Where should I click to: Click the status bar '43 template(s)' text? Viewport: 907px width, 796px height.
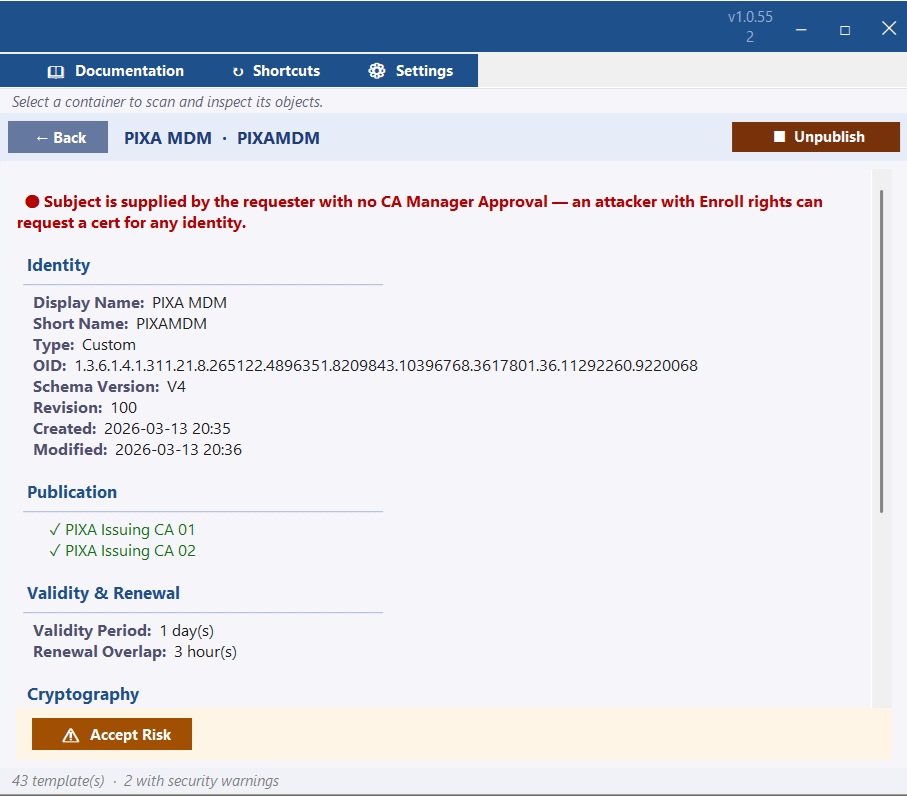pos(58,780)
